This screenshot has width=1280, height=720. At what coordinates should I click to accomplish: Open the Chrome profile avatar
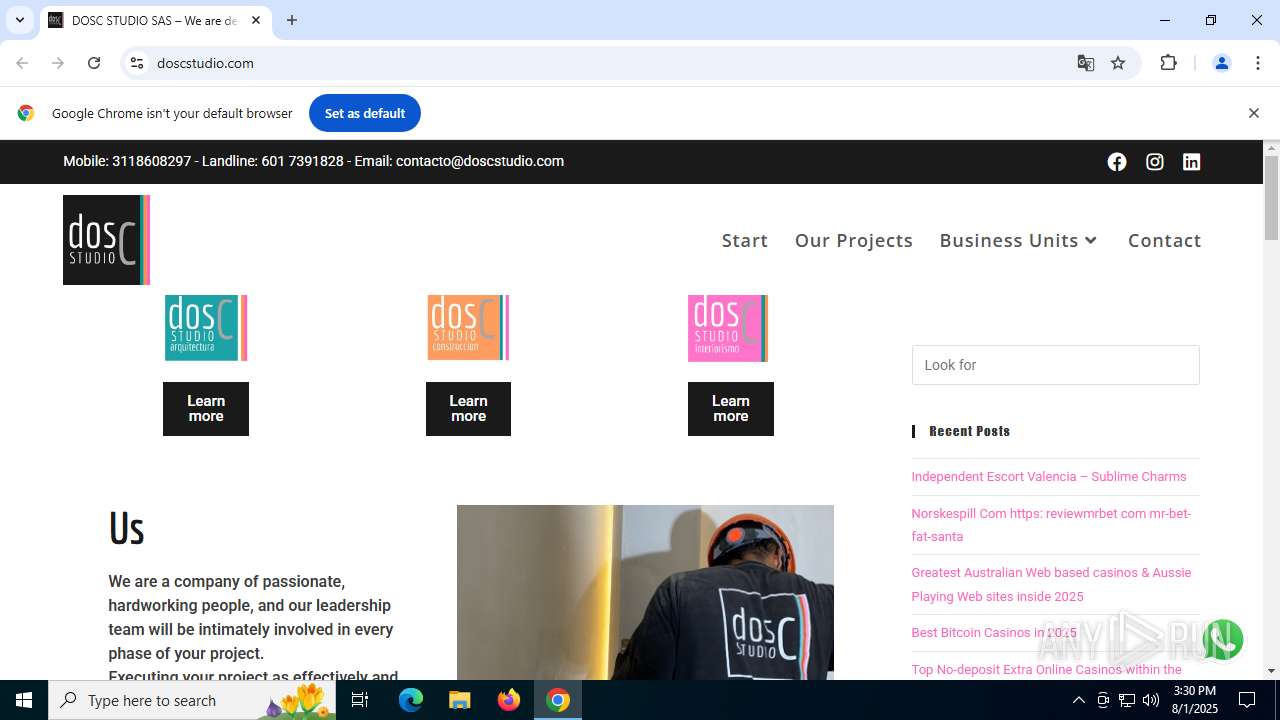1221,63
